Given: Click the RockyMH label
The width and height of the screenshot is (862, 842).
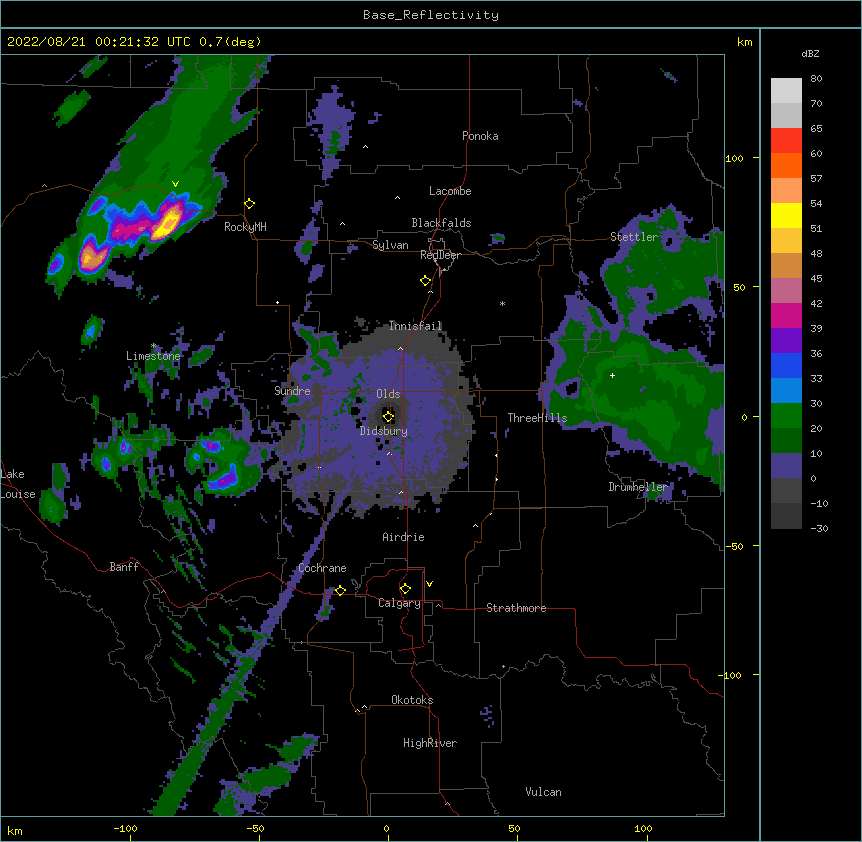Looking at the screenshot, I should [x=245, y=227].
